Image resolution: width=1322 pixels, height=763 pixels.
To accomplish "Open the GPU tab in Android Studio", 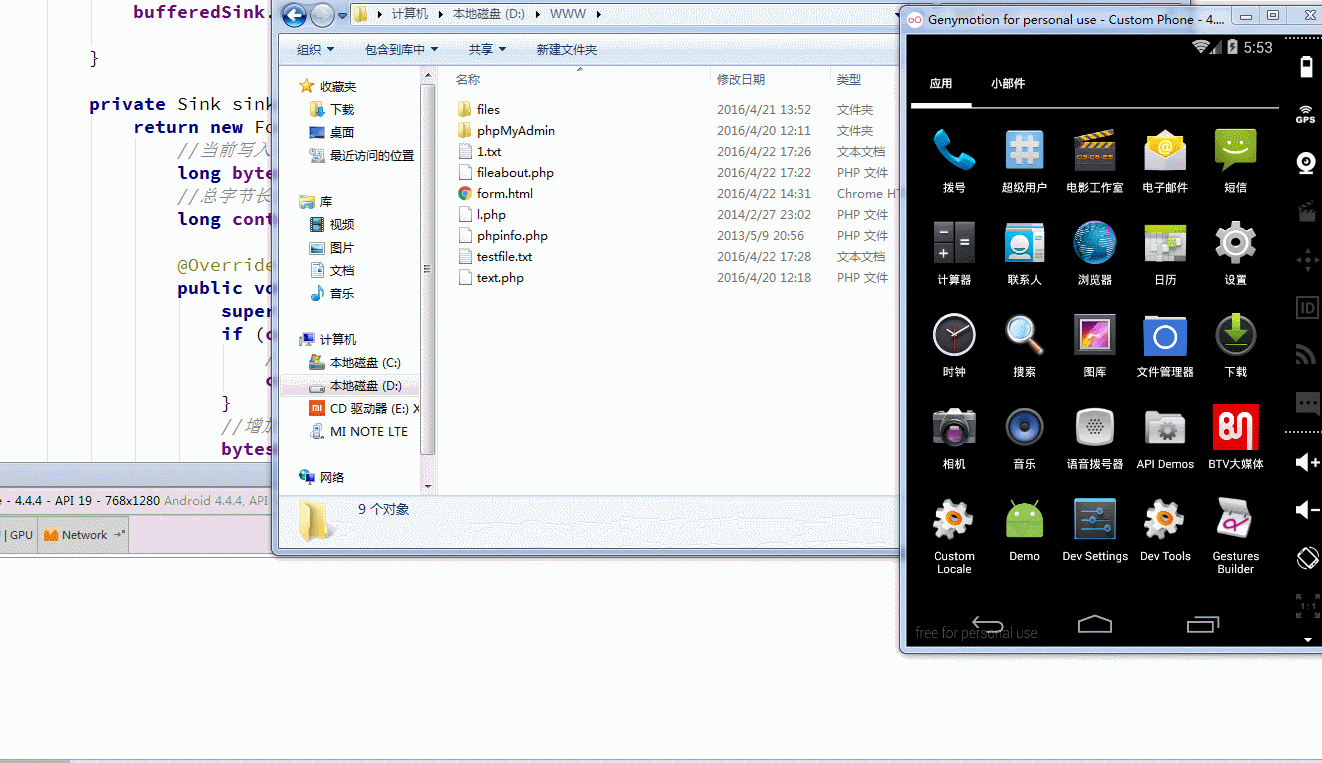I will tap(21, 535).
